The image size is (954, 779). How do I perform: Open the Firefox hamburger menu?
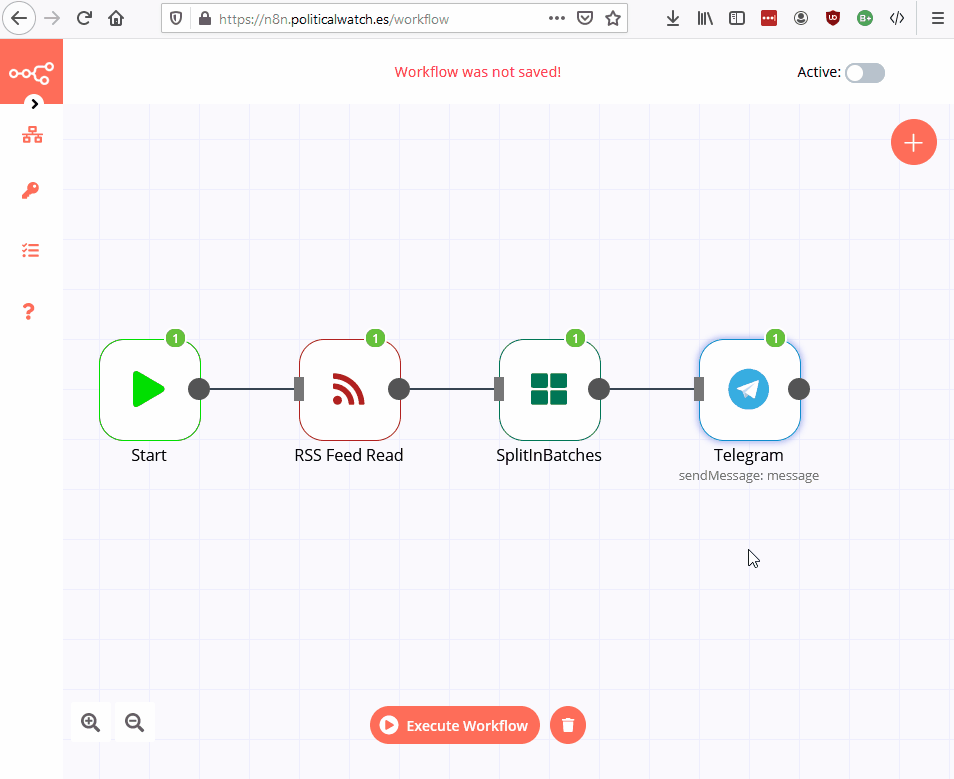(x=938, y=18)
